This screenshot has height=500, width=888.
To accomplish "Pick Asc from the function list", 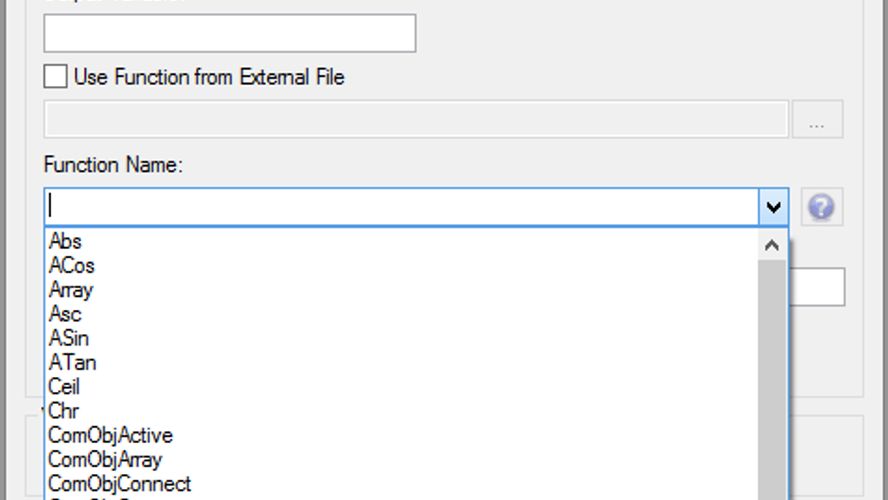I will click(65, 314).
